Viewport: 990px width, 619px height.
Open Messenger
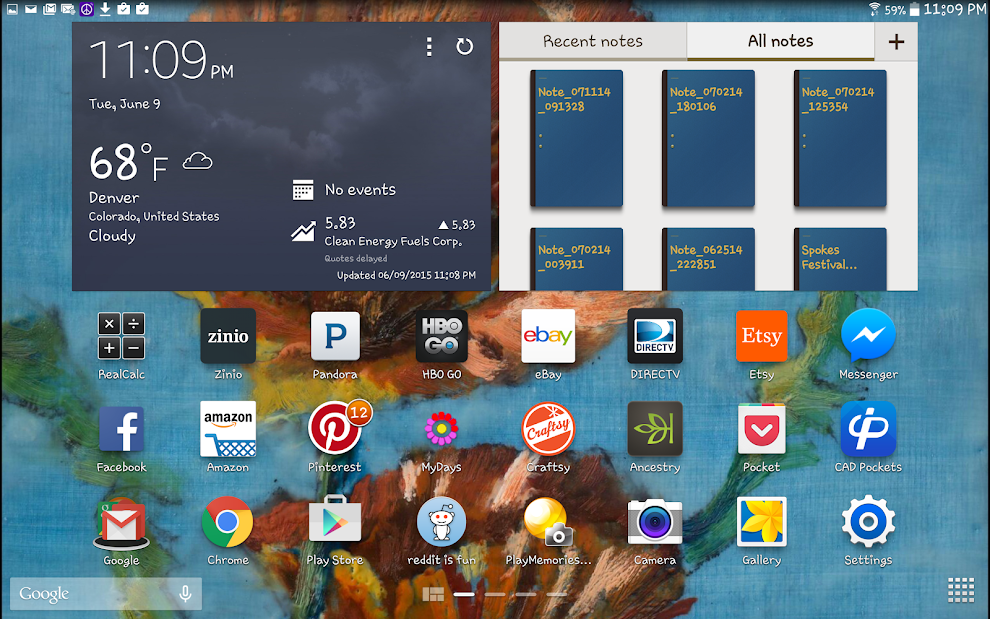868,335
